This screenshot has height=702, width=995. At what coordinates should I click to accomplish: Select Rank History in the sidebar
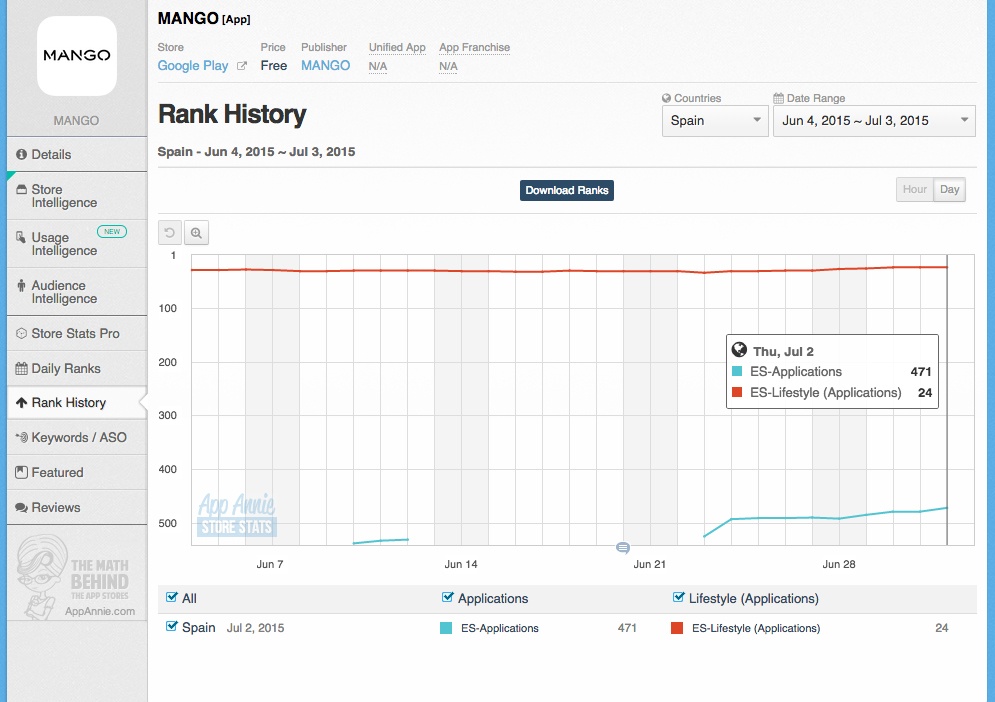coord(77,402)
